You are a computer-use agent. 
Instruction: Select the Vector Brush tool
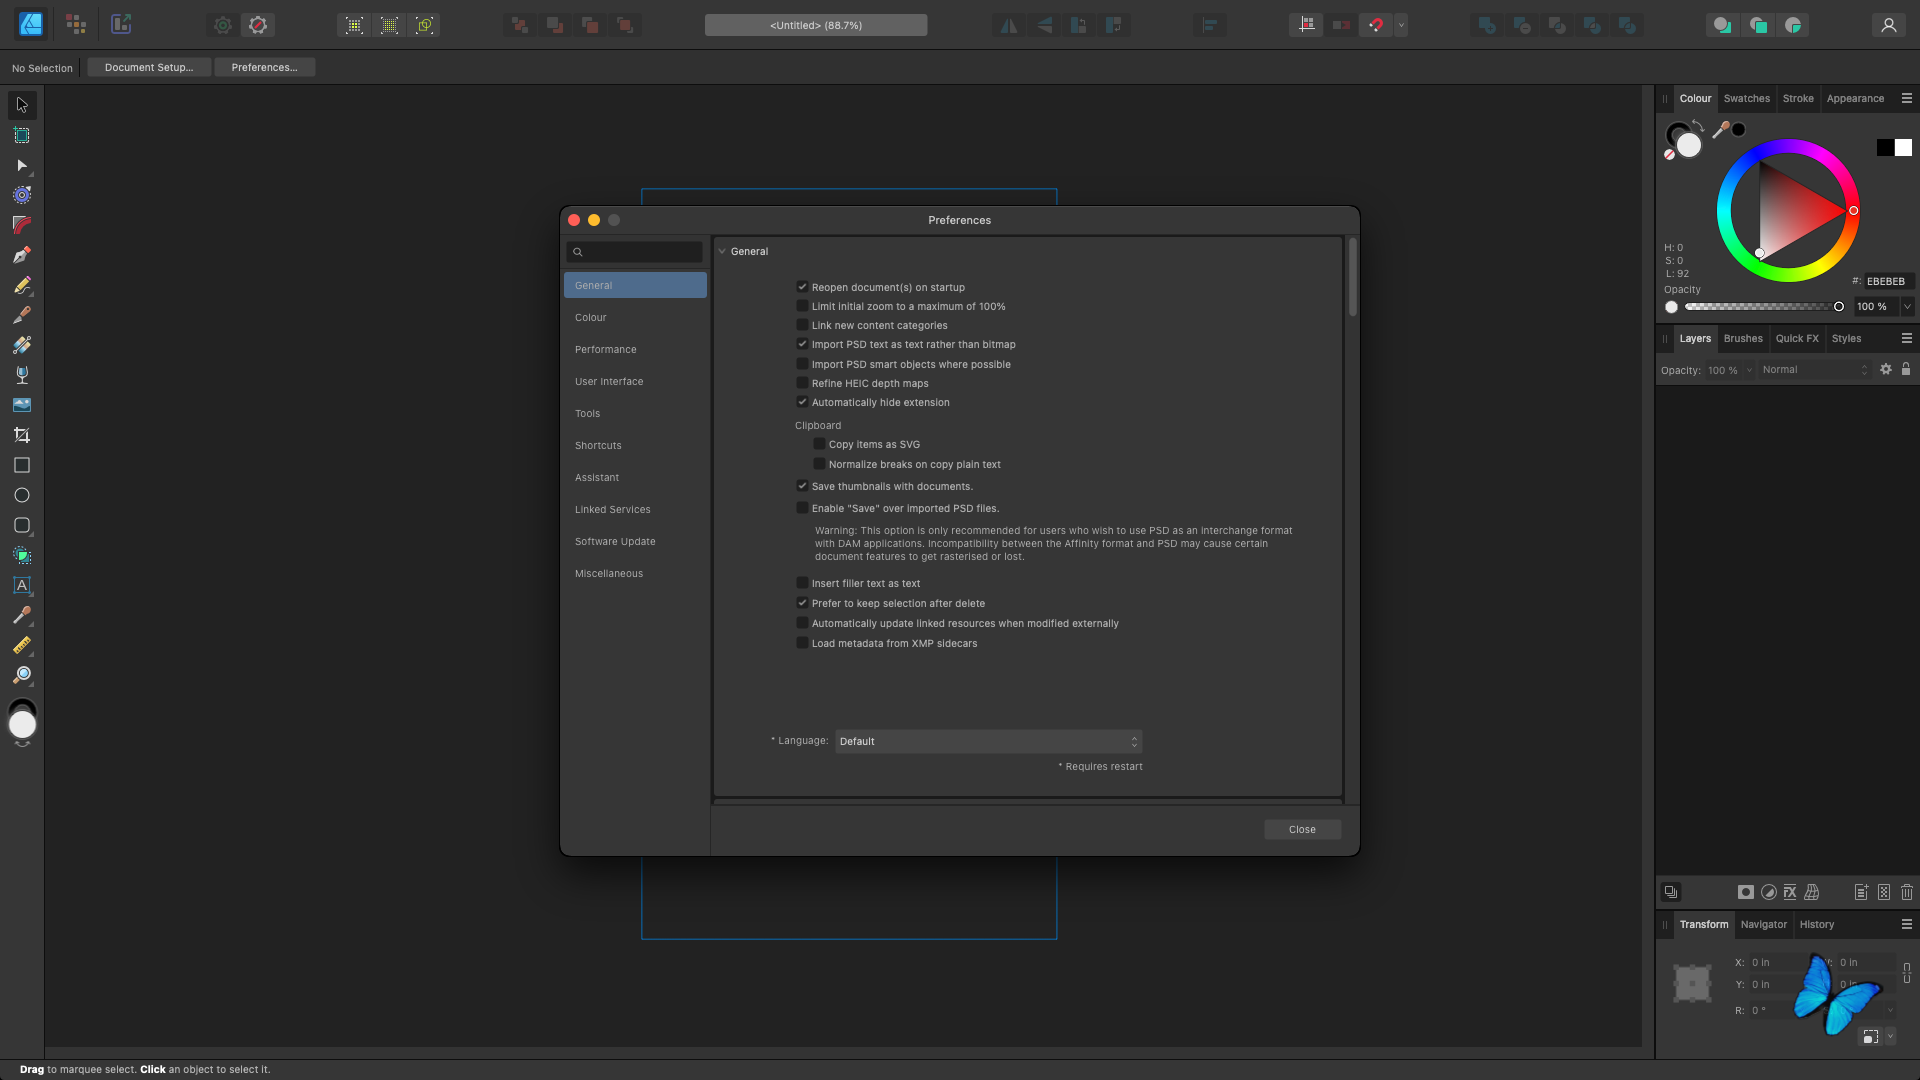[22, 315]
